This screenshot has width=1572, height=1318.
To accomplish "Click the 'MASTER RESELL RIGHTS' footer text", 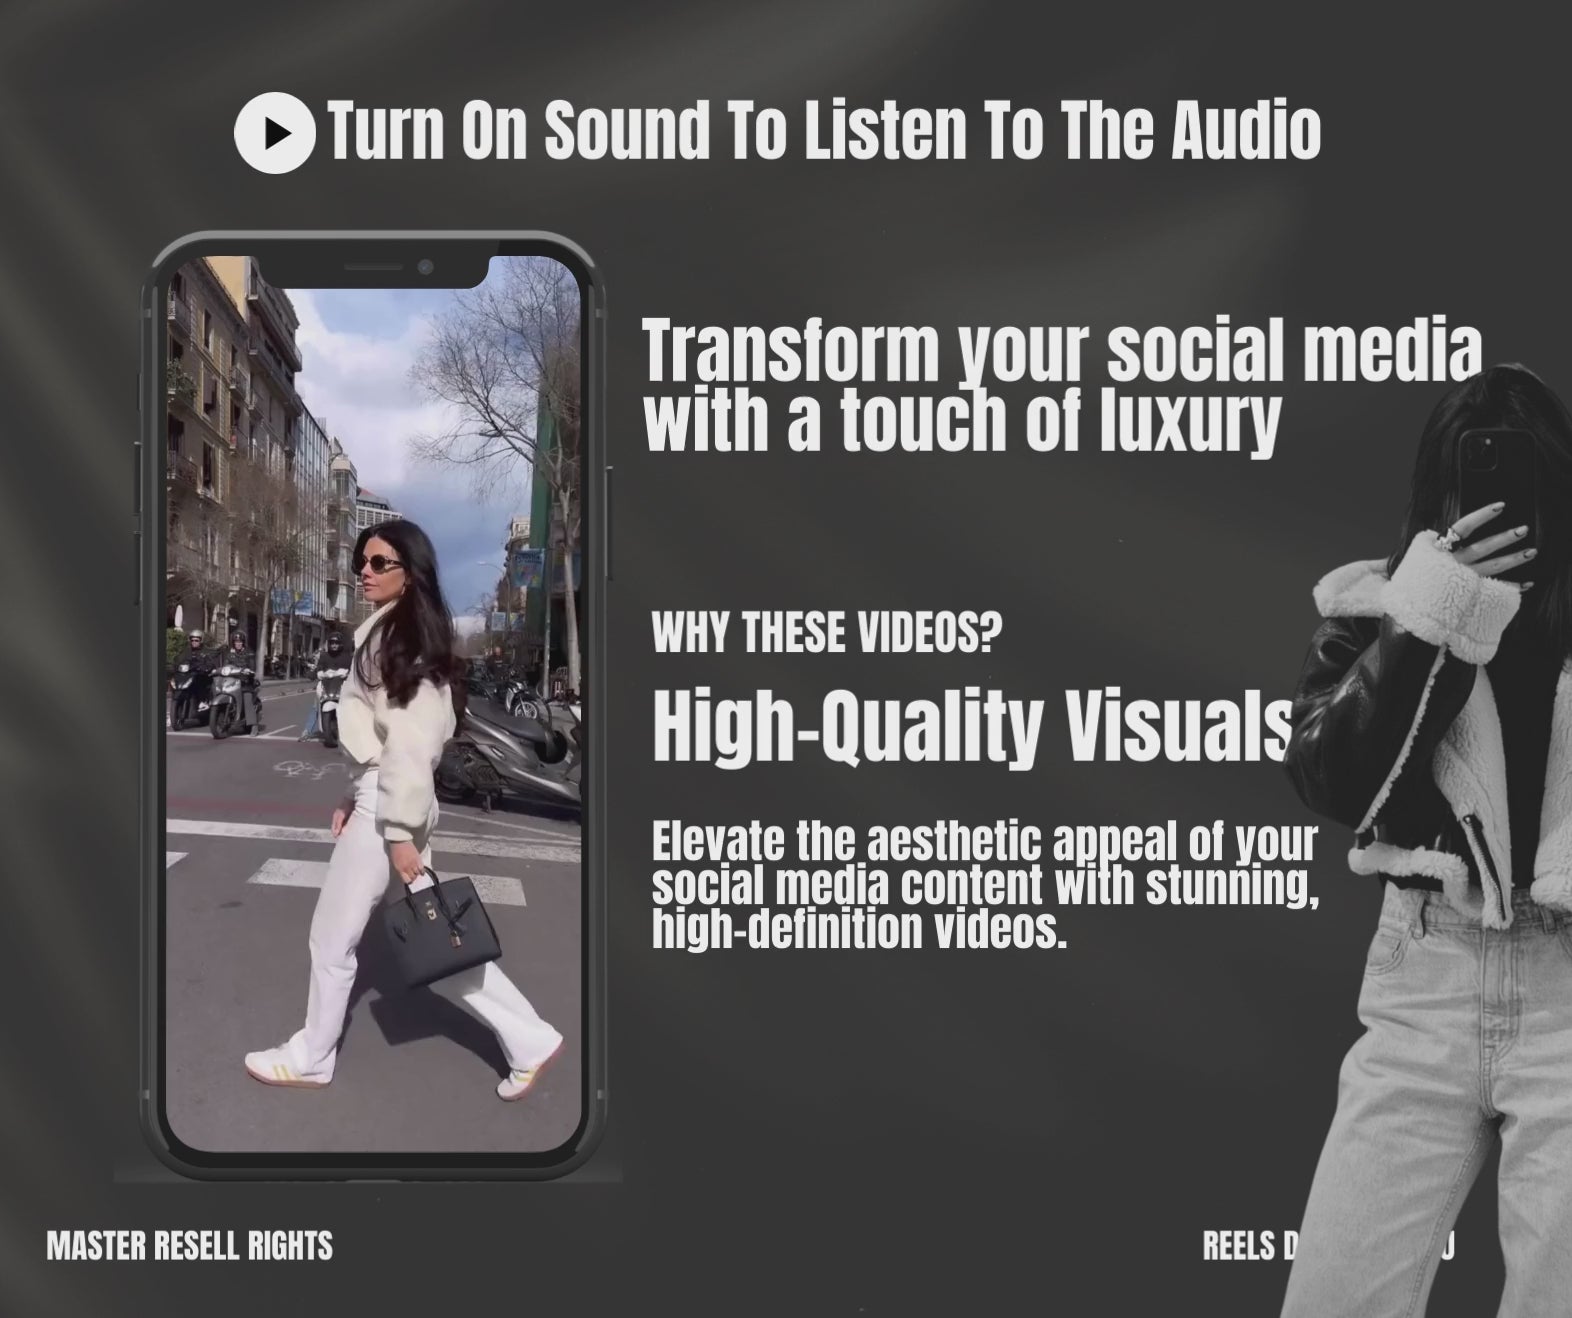I will 189,1246.
